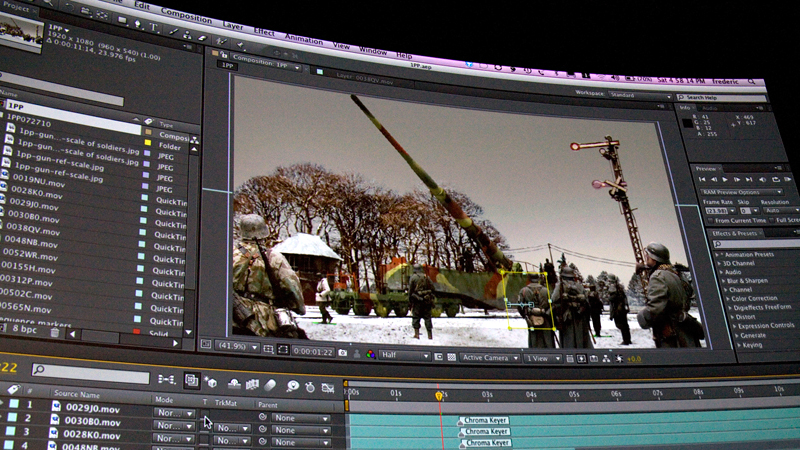Click the label color swatch for layer 1
This screenshot has width=800, height=450.
[x=14, y=404]
